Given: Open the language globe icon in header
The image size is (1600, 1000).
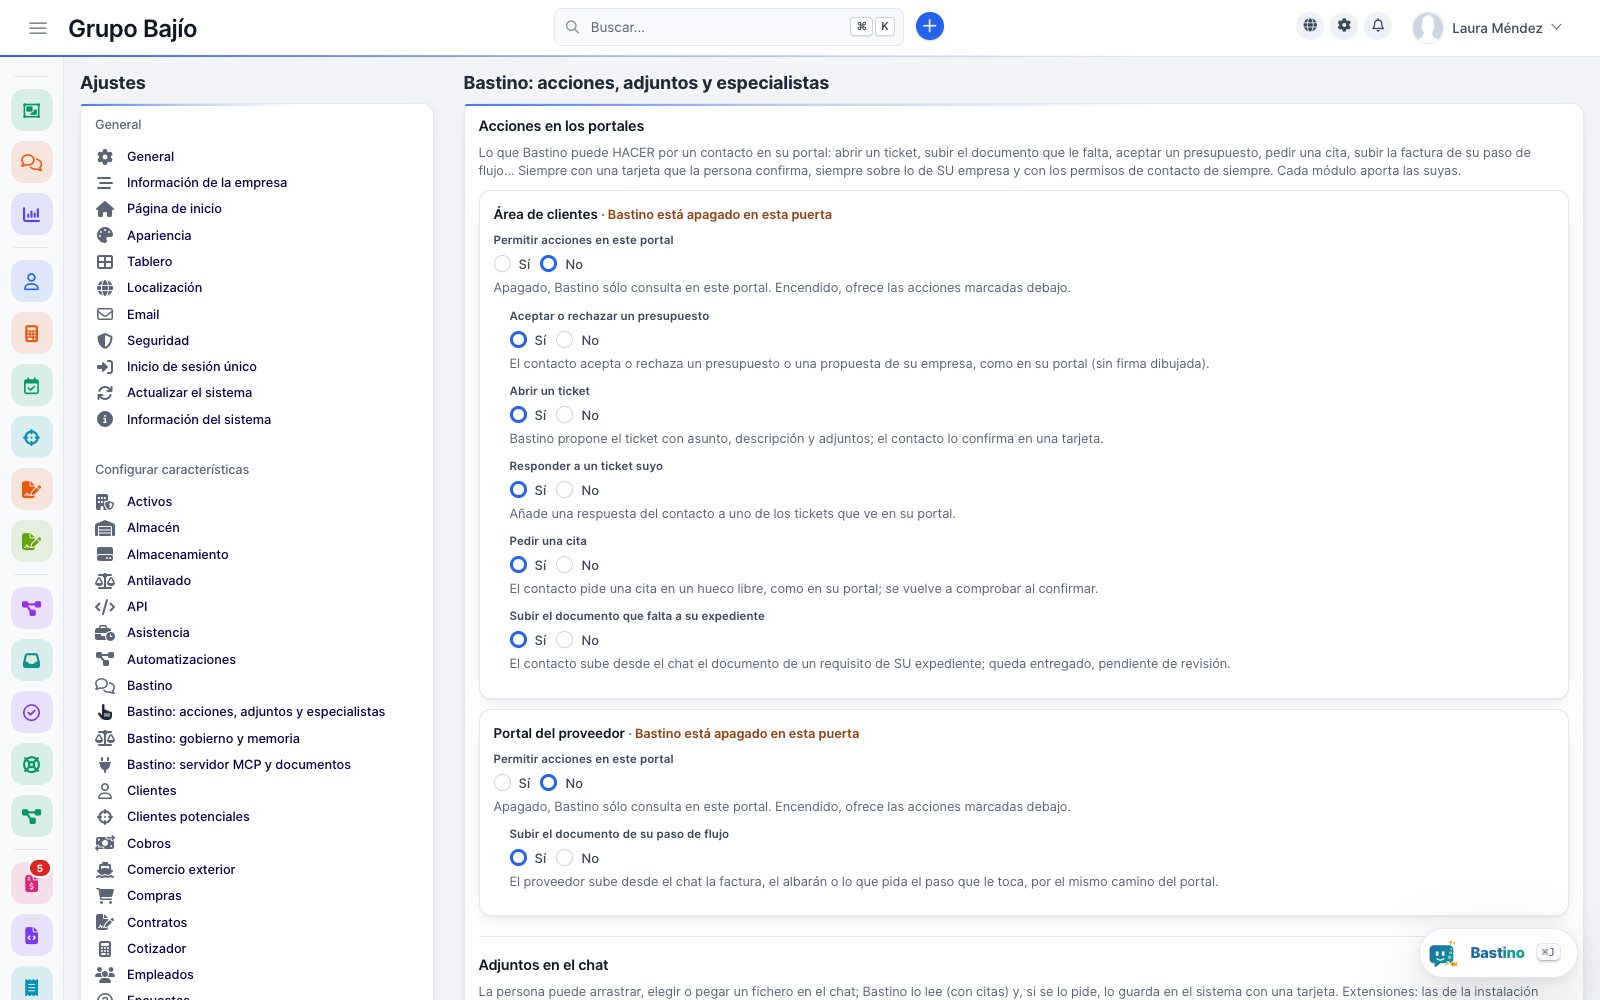Looking at the screenshot, I should point(1310,26).
